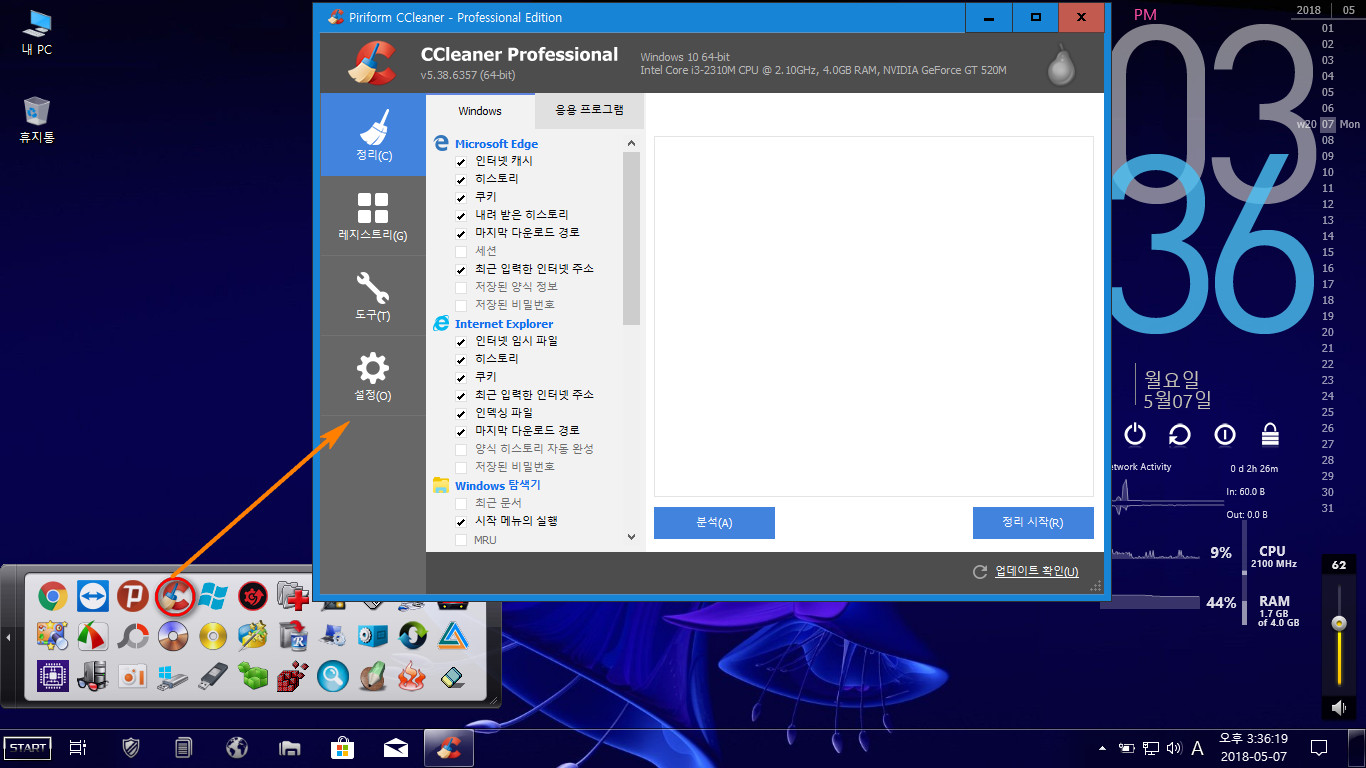The image size is (1366, 768).
Task: Open the black and red gear dock icon
Action: pos(253,597)
